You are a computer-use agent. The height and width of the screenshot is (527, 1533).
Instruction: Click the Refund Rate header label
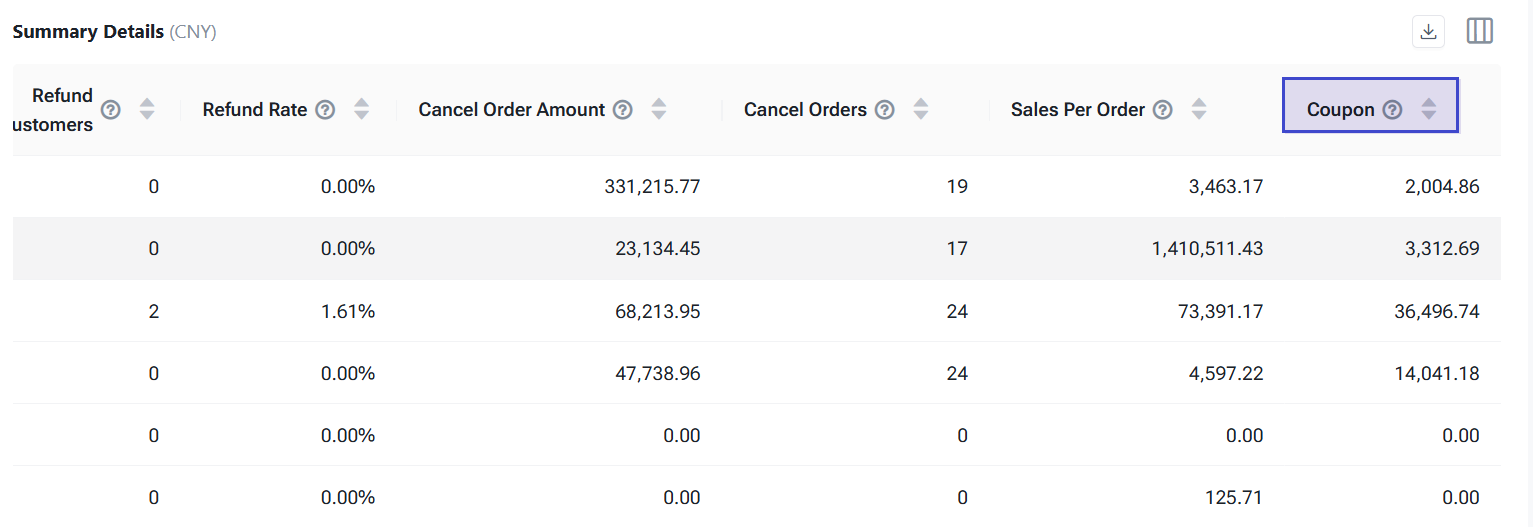pyautogui.click(x=255, y=110)
